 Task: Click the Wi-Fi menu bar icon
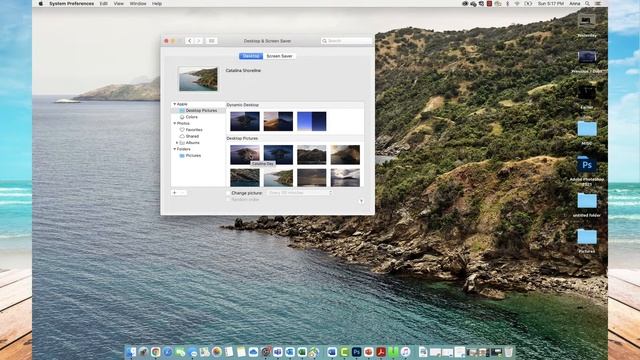517,4
